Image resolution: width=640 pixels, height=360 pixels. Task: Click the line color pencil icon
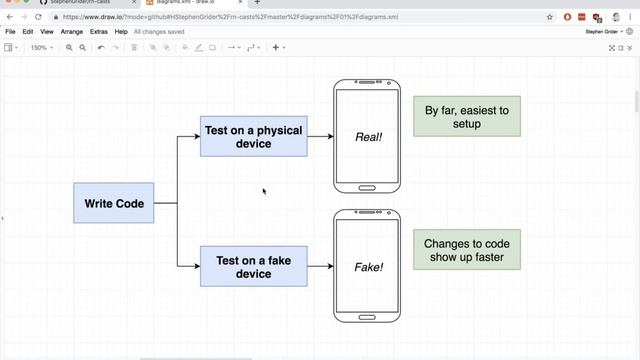(x=199, y=48)
